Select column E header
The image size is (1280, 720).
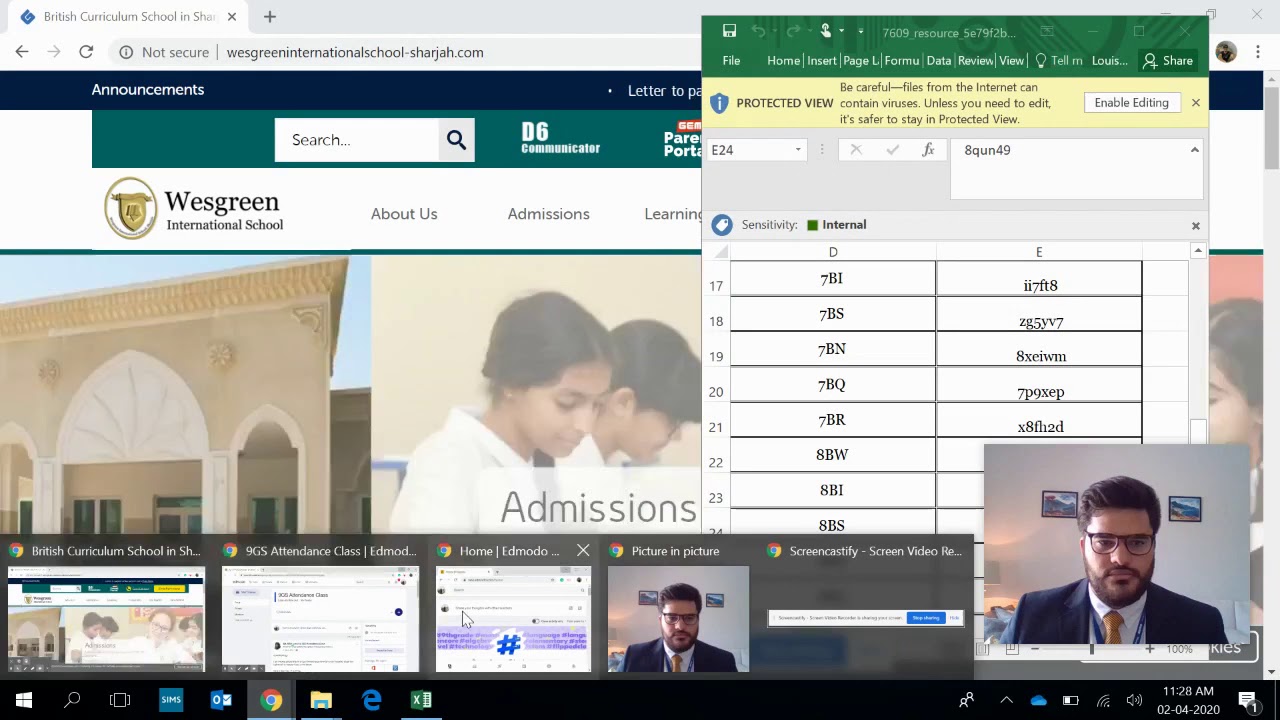pos(1039,252)
